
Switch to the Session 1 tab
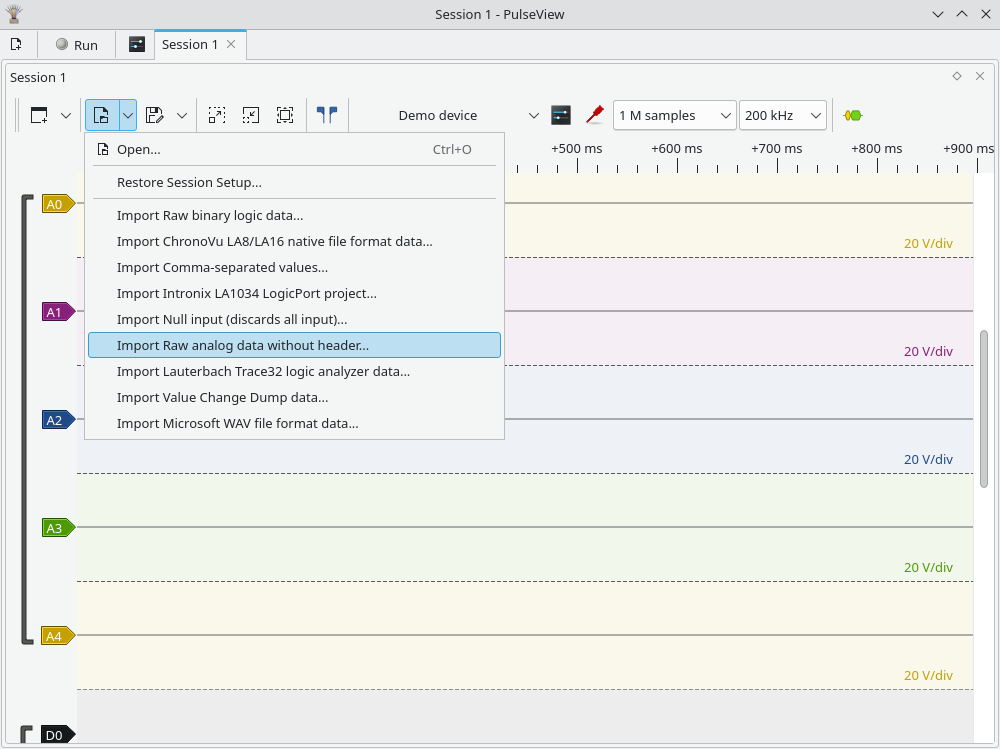[x=189, y=44]
